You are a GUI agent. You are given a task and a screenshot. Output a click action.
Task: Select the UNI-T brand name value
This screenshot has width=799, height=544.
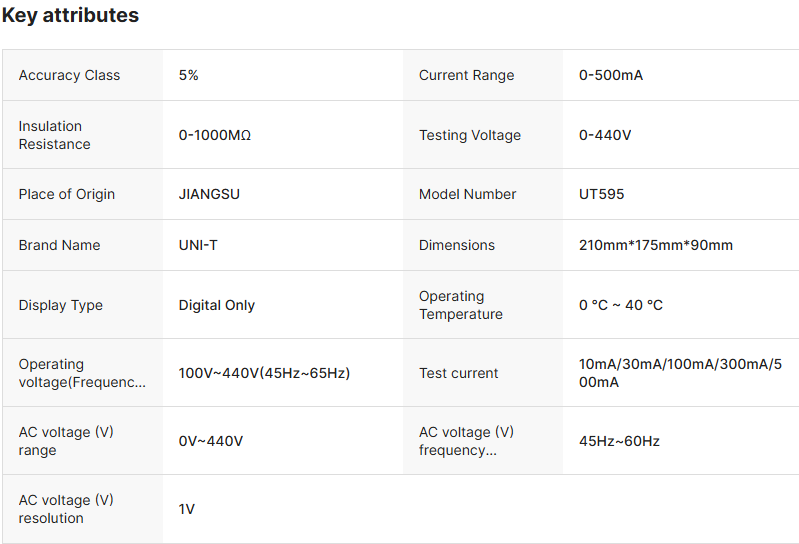pyautogui.click(x=198, y=245)
